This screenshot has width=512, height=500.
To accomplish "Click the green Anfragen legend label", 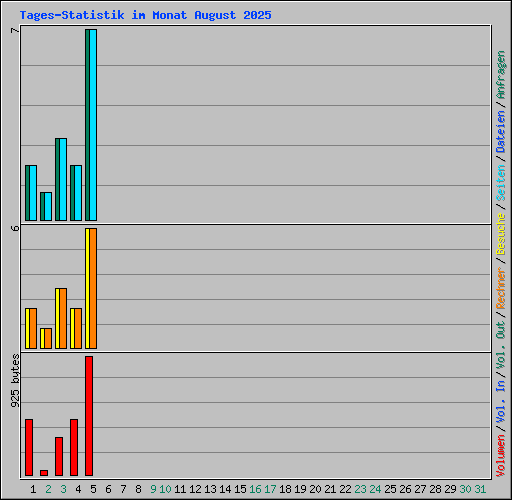I will click(501, 75).
